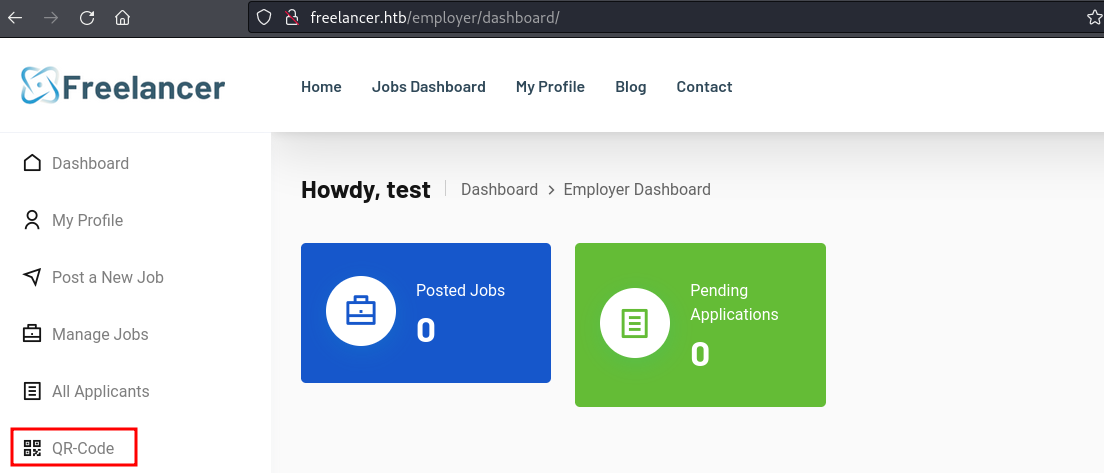Select Post a New Job
This screenshot has height=473, width=1104.
107,277
